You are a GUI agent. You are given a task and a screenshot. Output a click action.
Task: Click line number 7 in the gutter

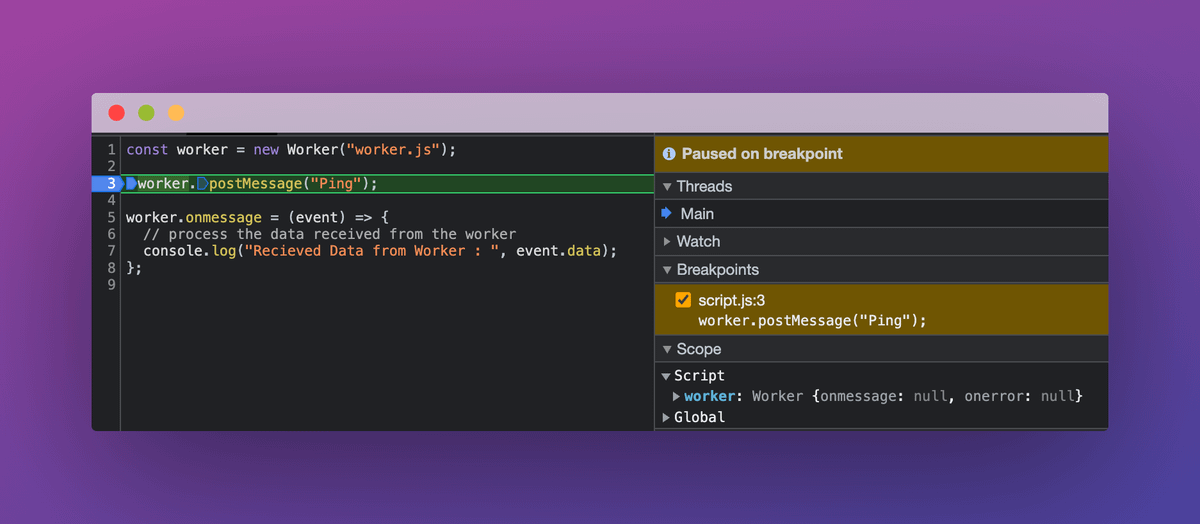click(x=113, y=251)
